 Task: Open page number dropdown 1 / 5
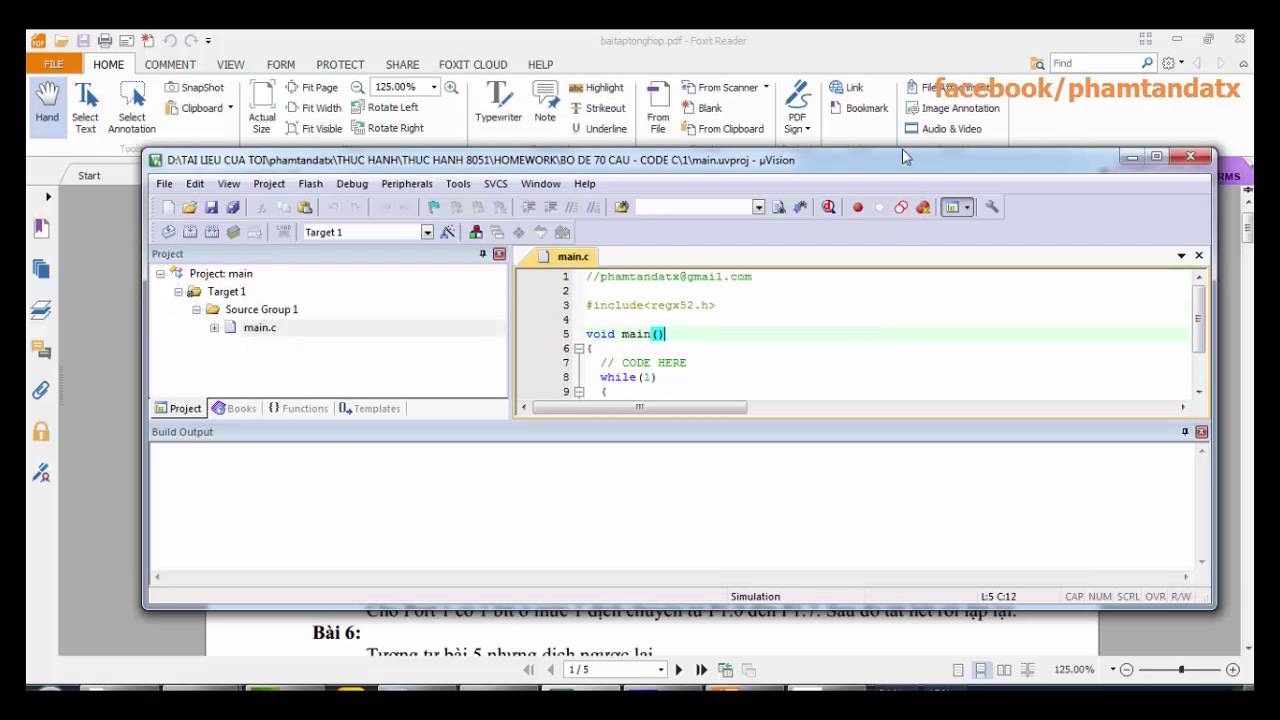(x=660, y=670)
